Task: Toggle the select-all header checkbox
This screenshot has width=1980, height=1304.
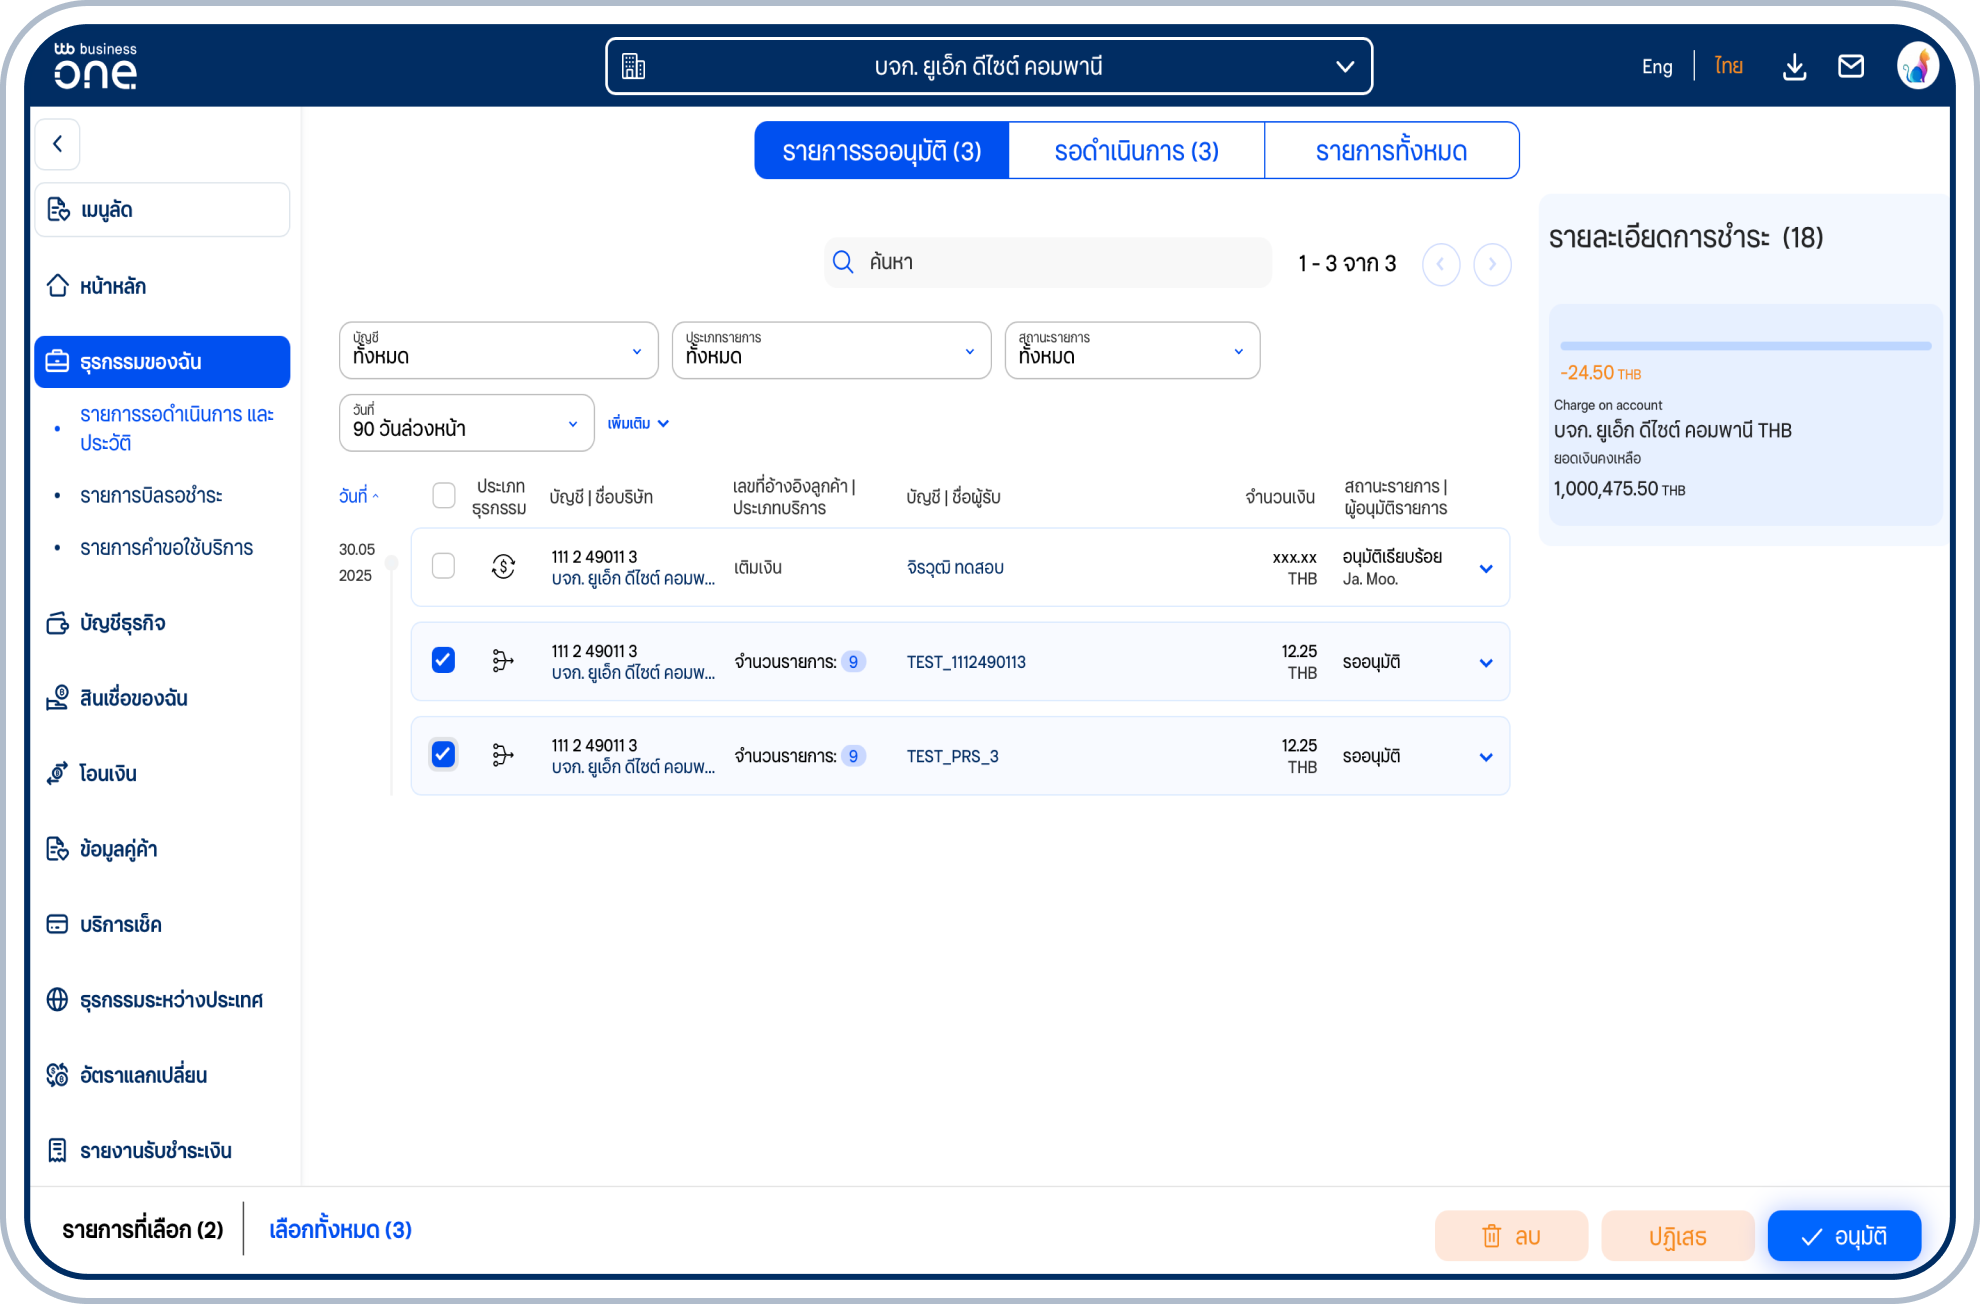Action: click(443, 495)
